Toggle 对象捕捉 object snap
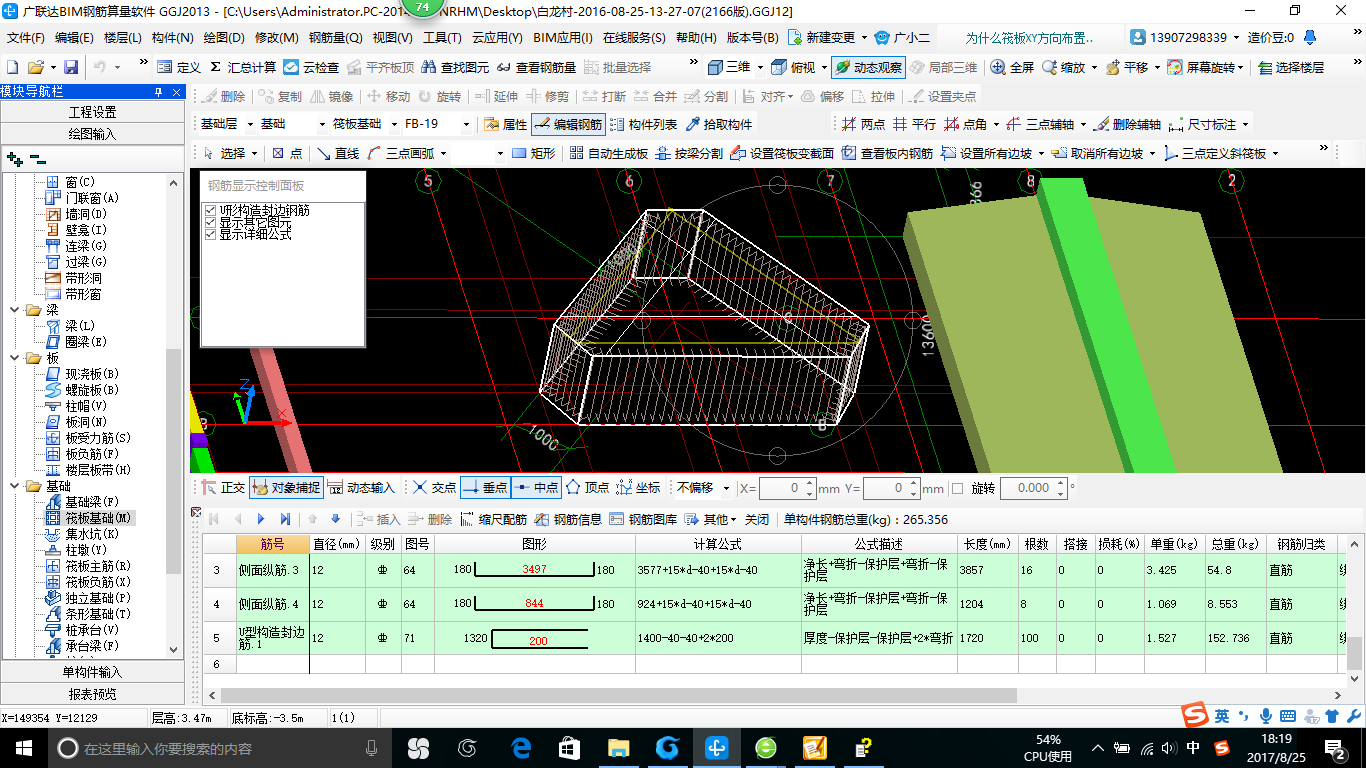 click(x=286, y=488)
